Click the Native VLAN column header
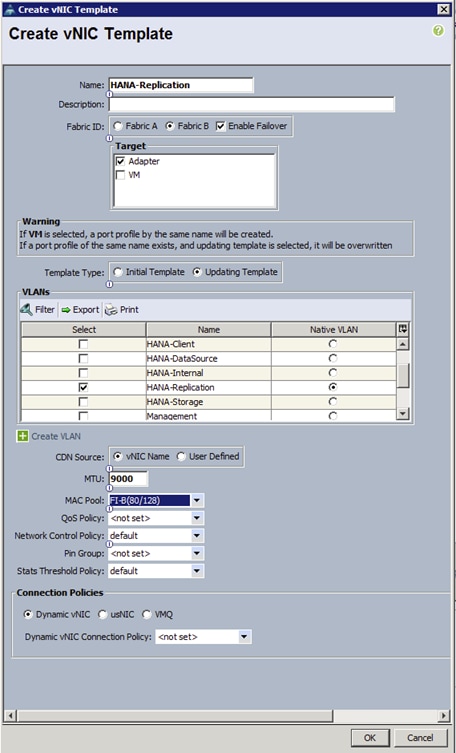Viewport: 456px width, 753px height. point(334,329)
